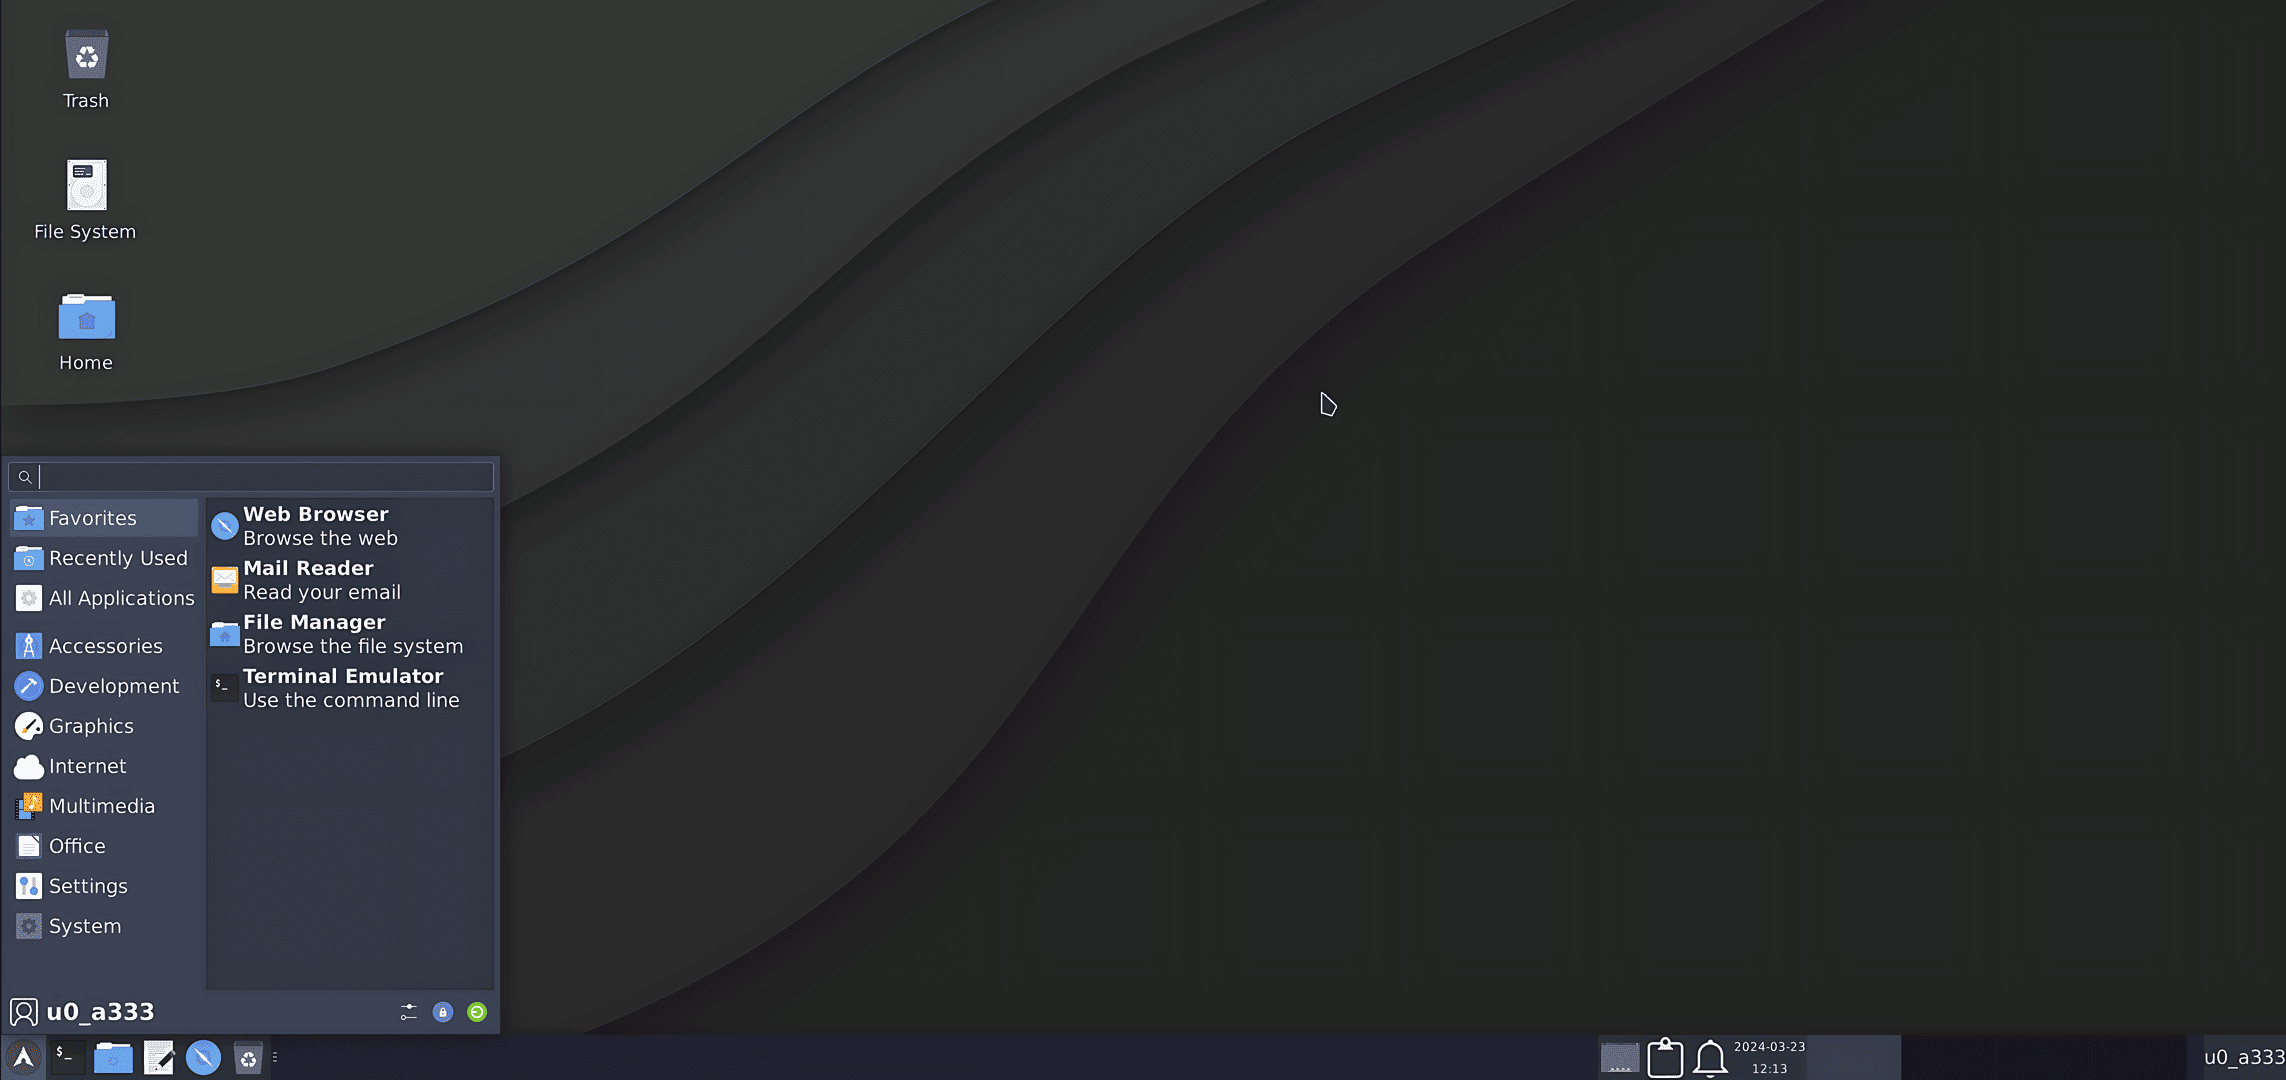Click the terminal launcher in the taskbar
This screenshot has height=1080, width=2286.
pos(67,1057)
